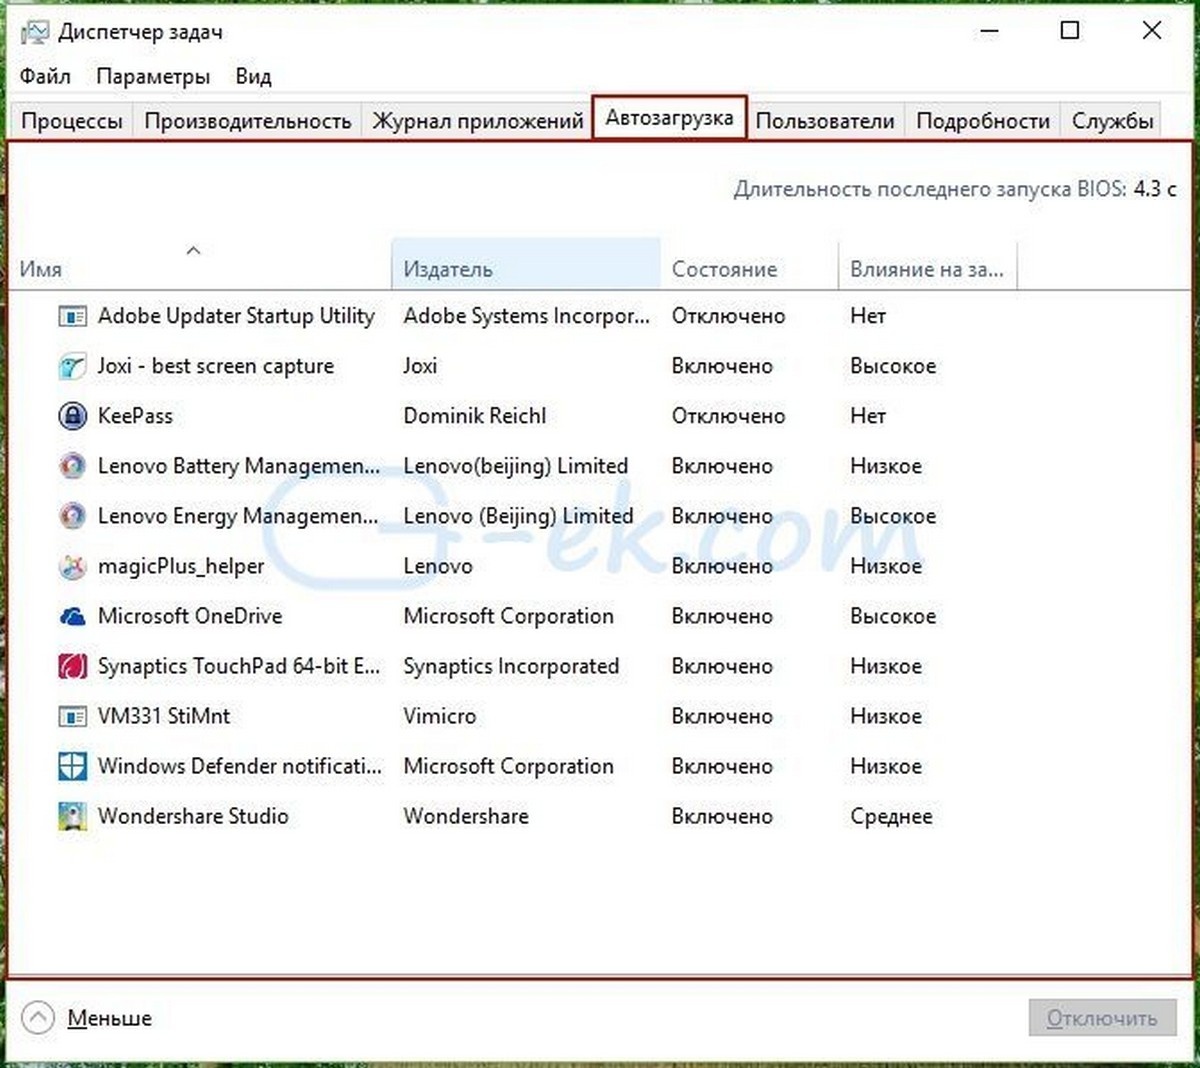Click publisher Vimicro
The image size is (1200, 1068).
pos(440,716)
